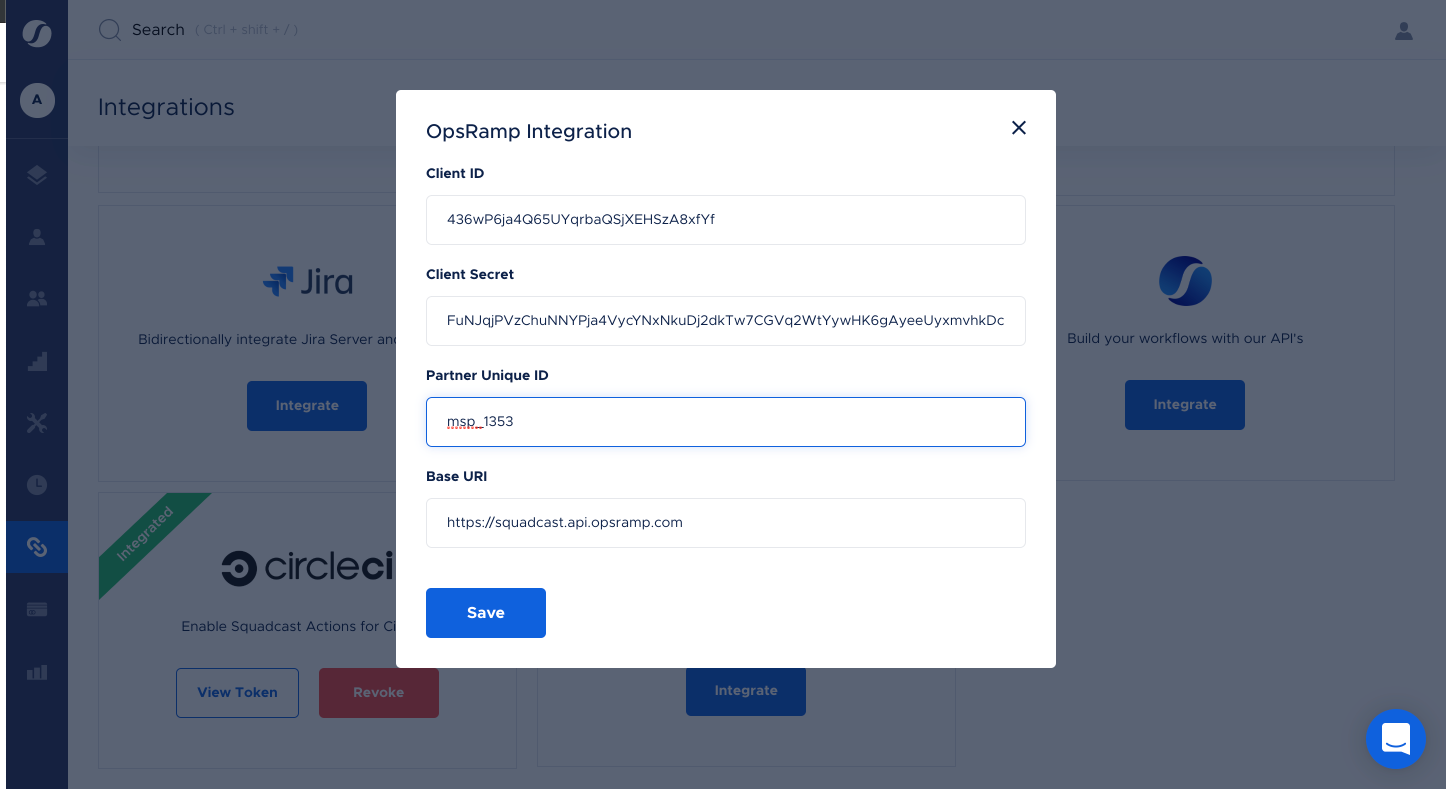Click Integrate on the API workflows card
1446x789 pixels.
[x=1185, y=405]
